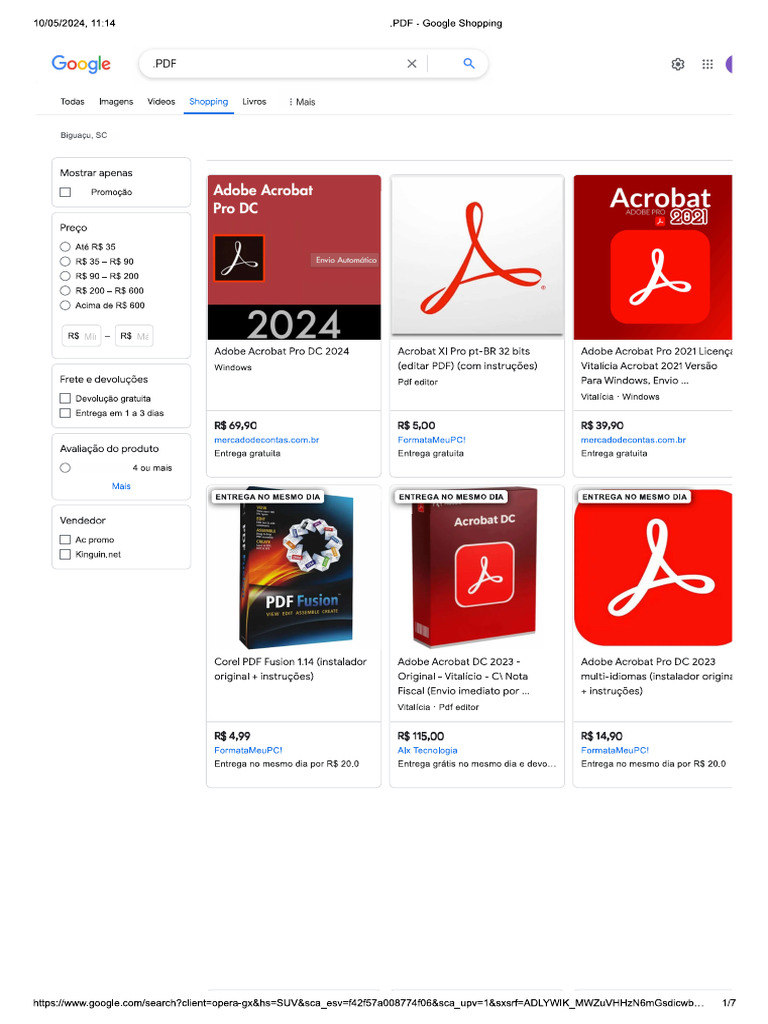Click the minimum price R$ field
This screenshot has height=1024, width=768.
click(82, 336)
